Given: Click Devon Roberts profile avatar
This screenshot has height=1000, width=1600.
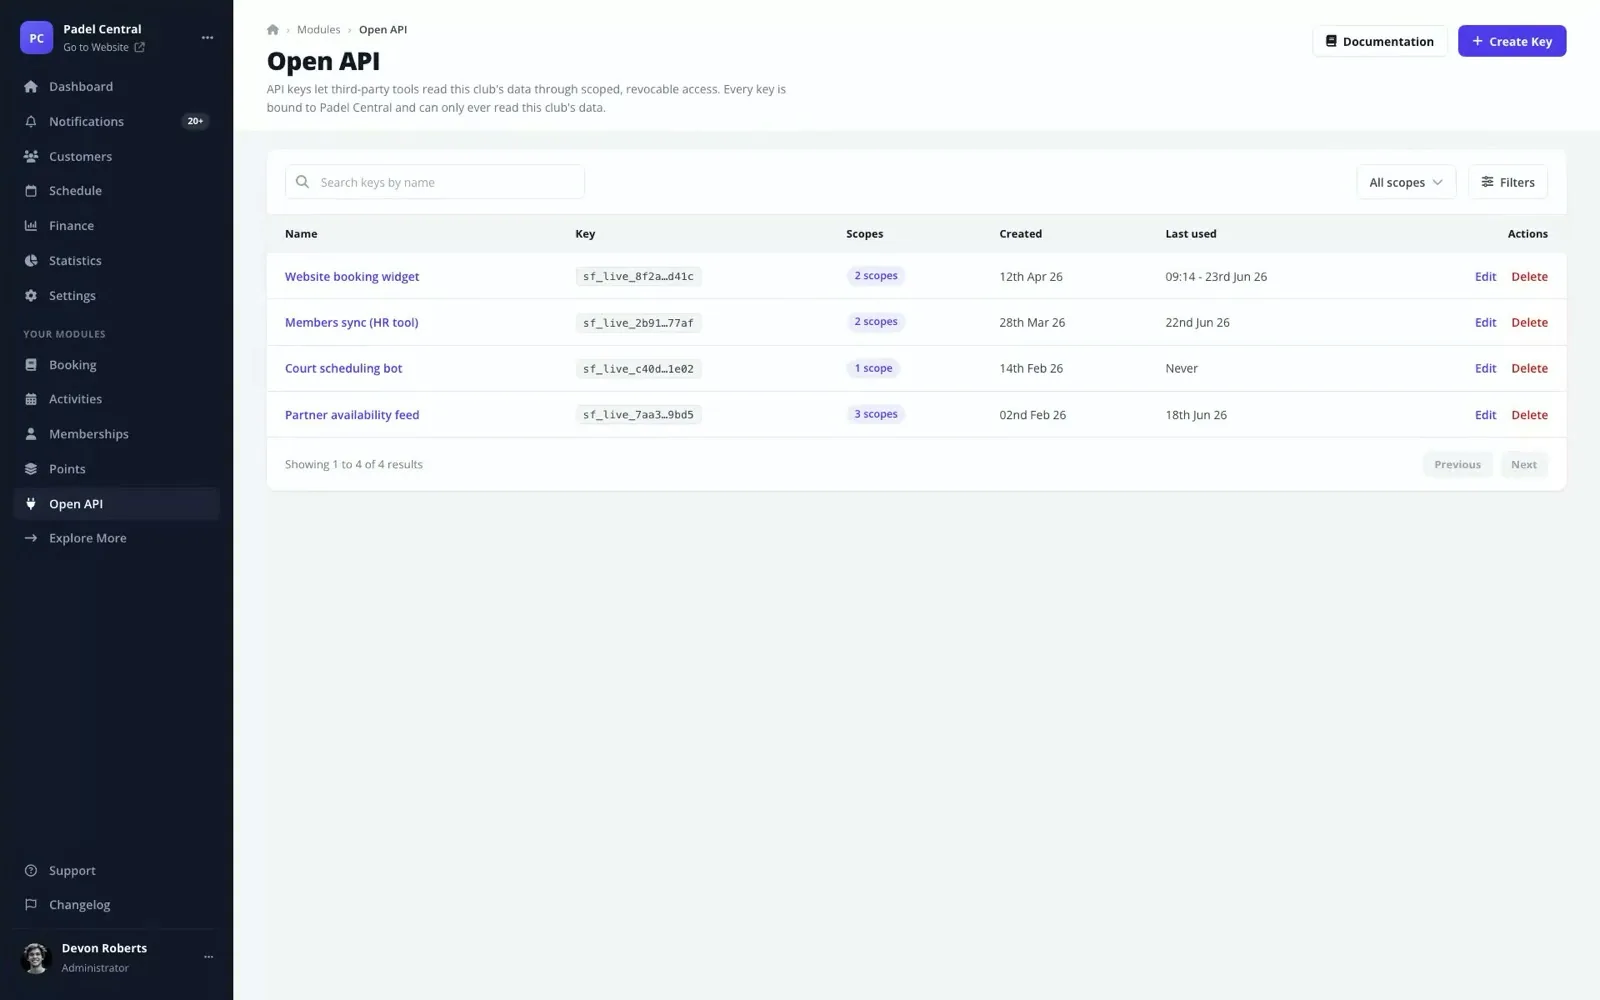Looking at the screenshot, I should coord(37,958).
